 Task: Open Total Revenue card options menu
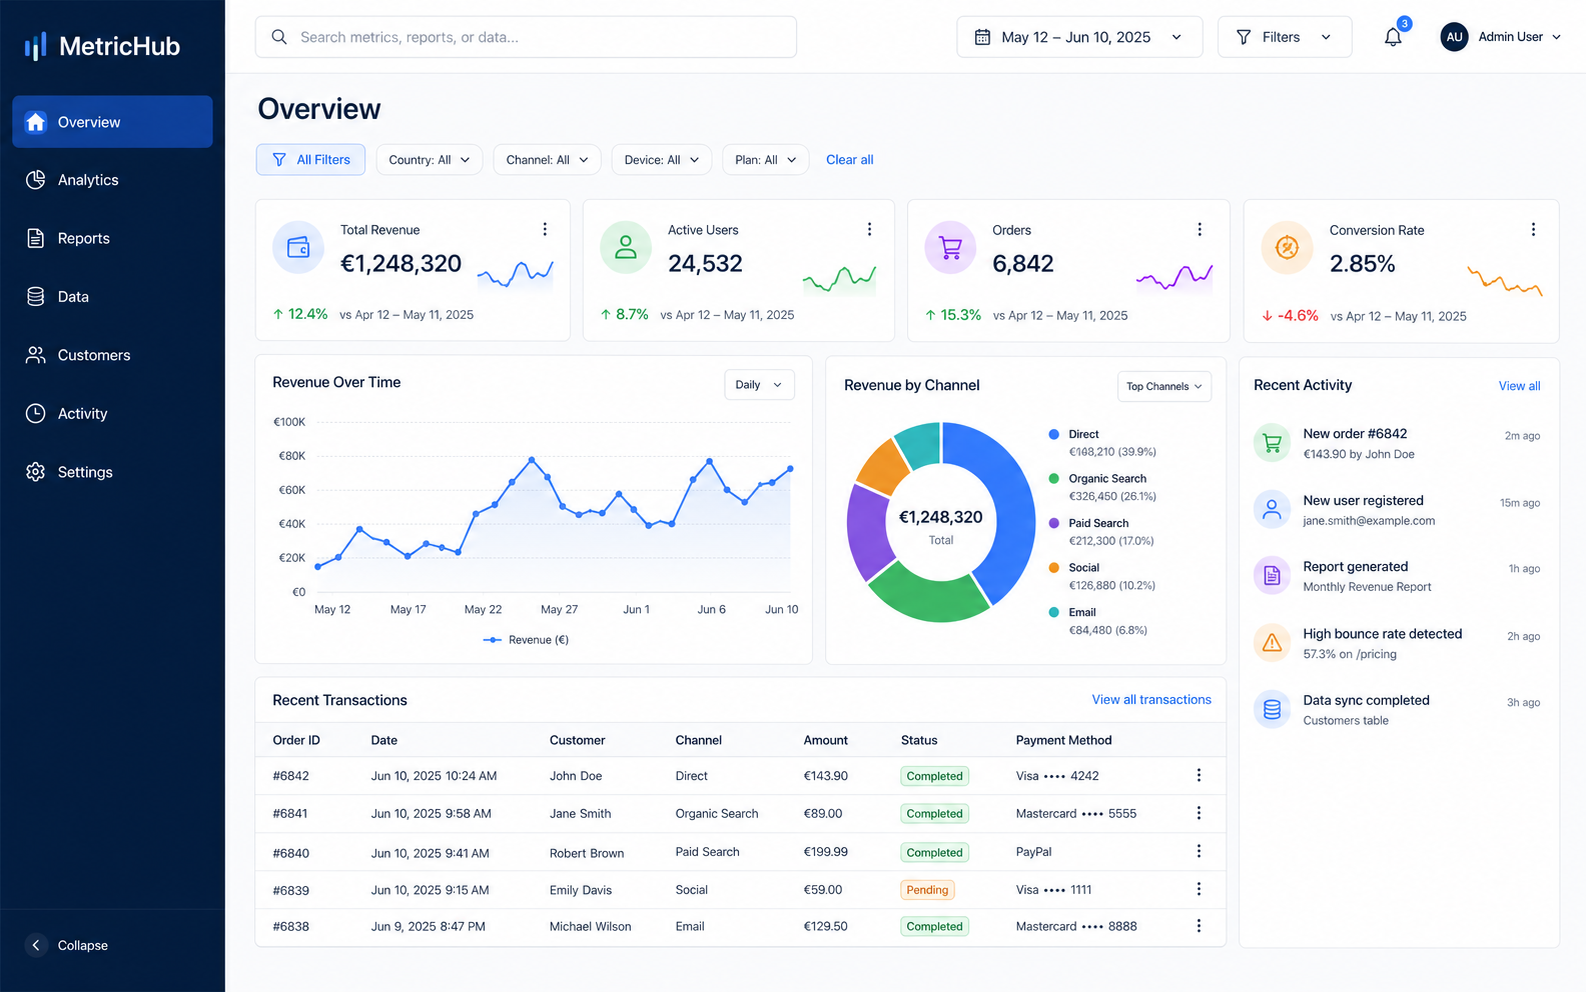pos(545,229)
